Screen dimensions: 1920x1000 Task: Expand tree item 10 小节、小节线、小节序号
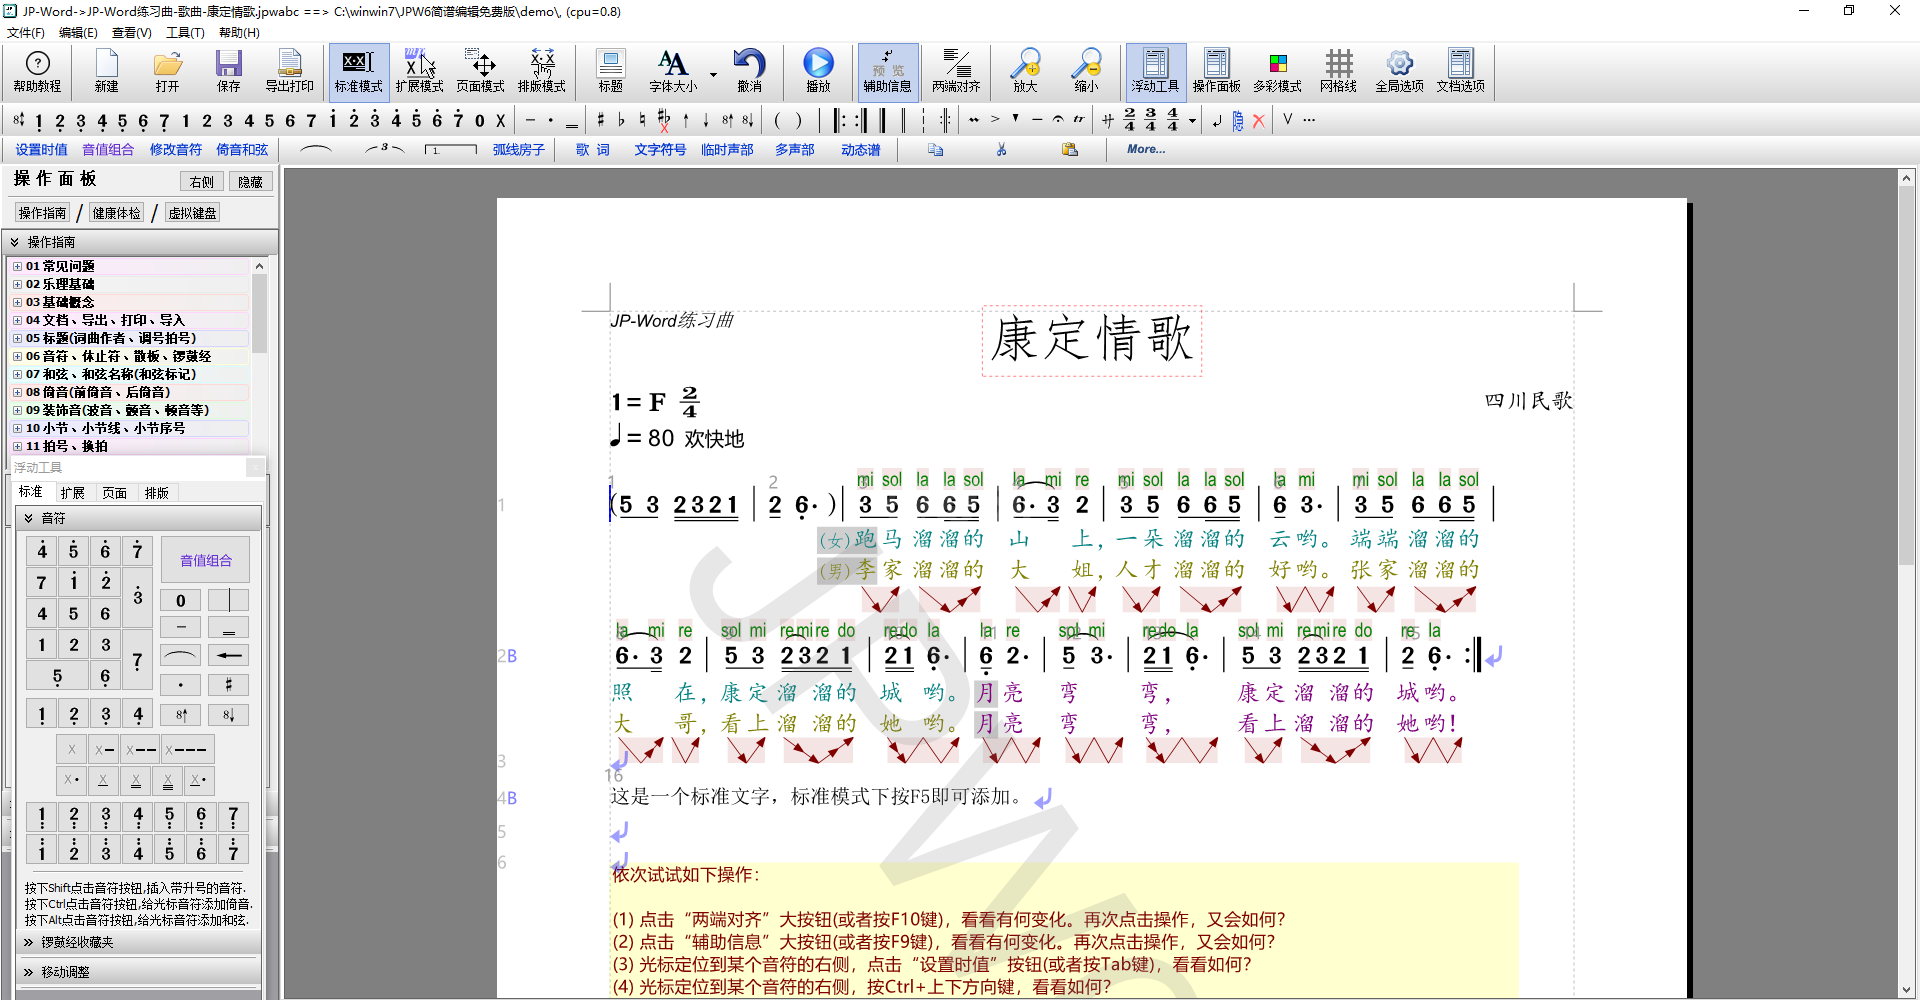[x=17, y=428]
